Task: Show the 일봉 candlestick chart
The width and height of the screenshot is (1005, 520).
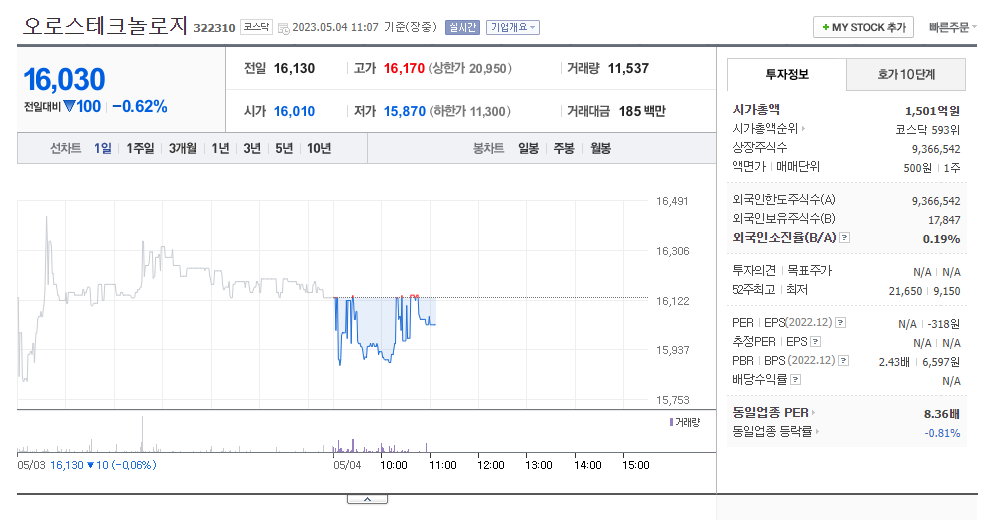Action: [529, 148]
